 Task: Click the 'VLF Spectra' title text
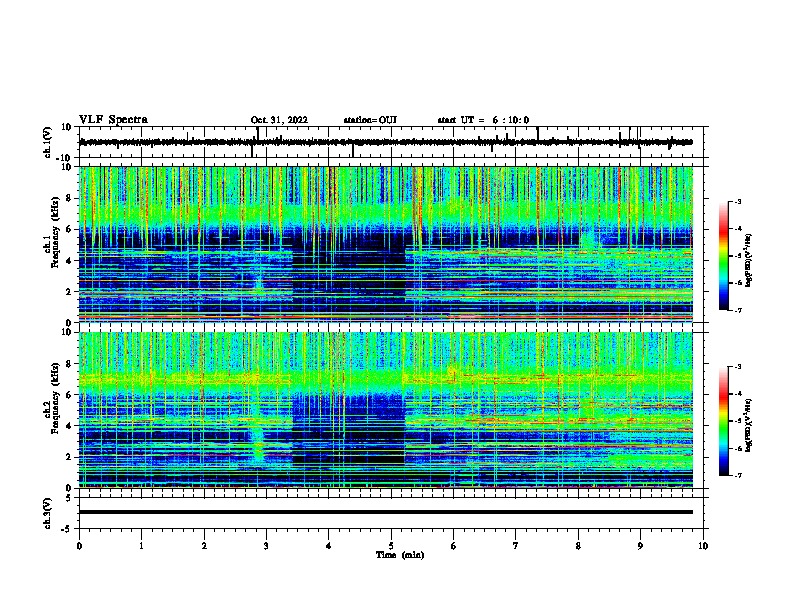(x=113, y=120)
